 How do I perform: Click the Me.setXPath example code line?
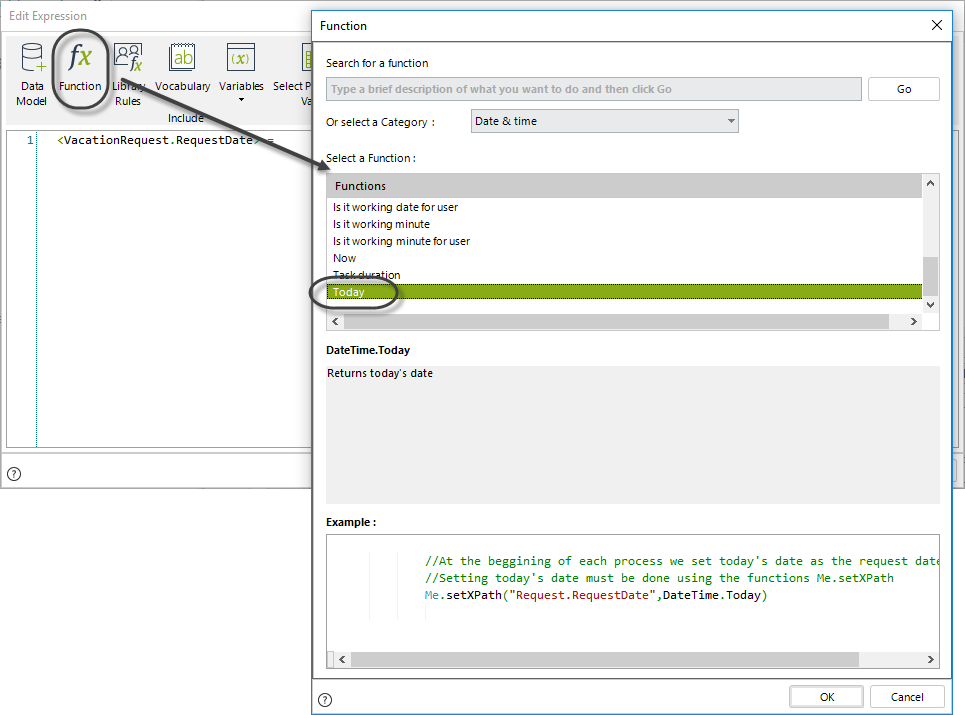[x=596, y=595]
